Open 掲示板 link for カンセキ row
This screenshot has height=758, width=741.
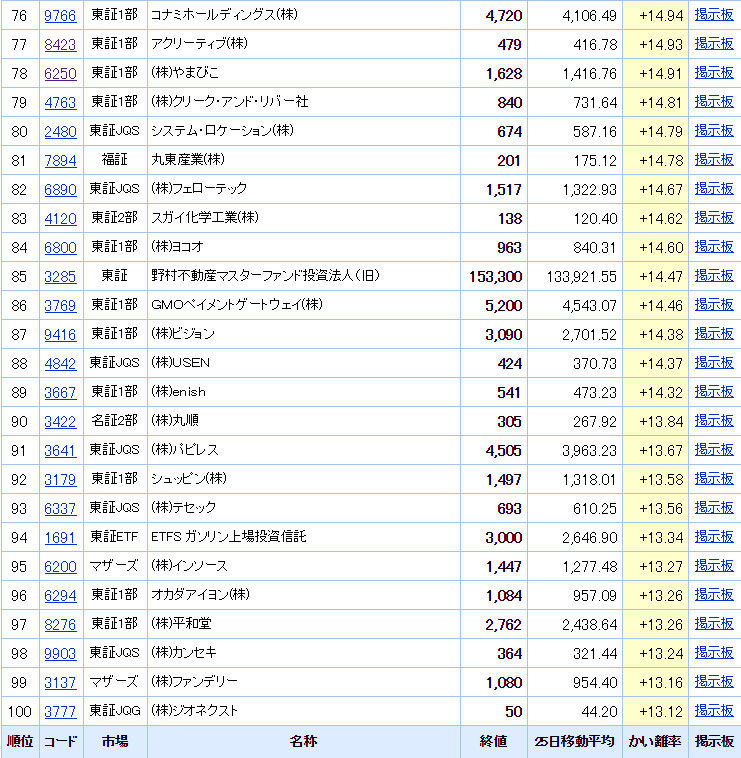click(x=714, y=653)
